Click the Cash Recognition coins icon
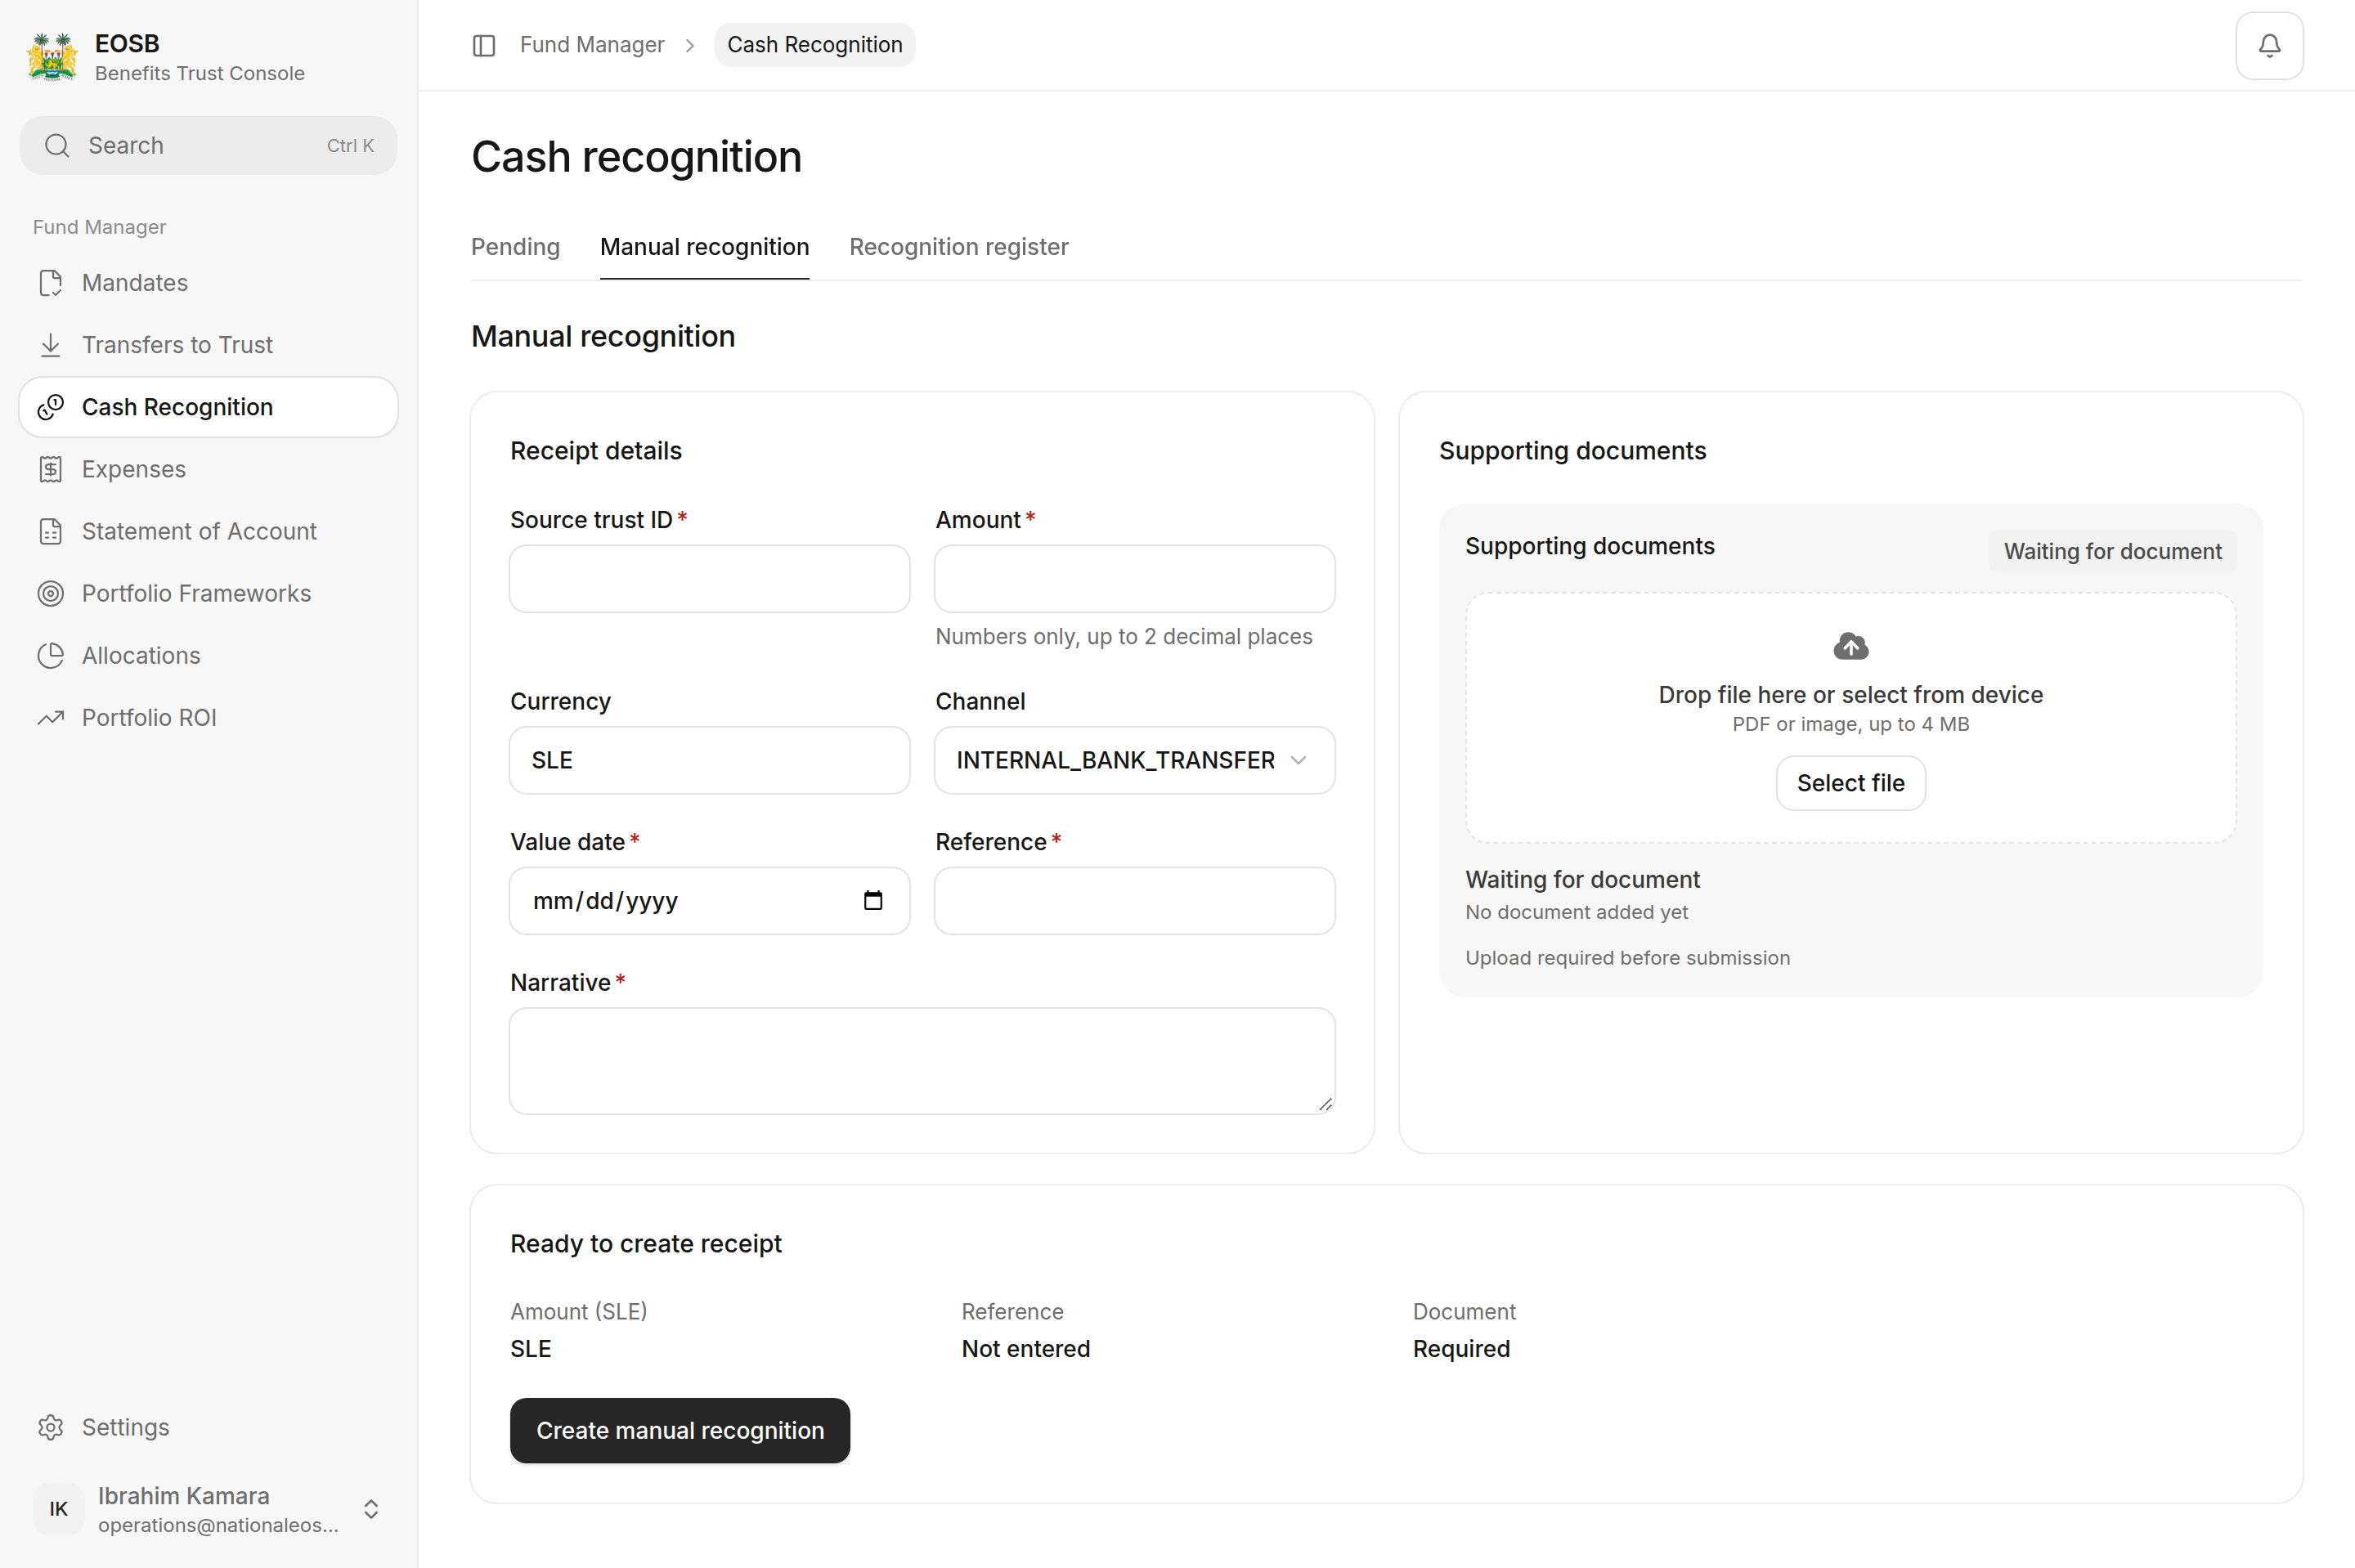 coord(51,407)
